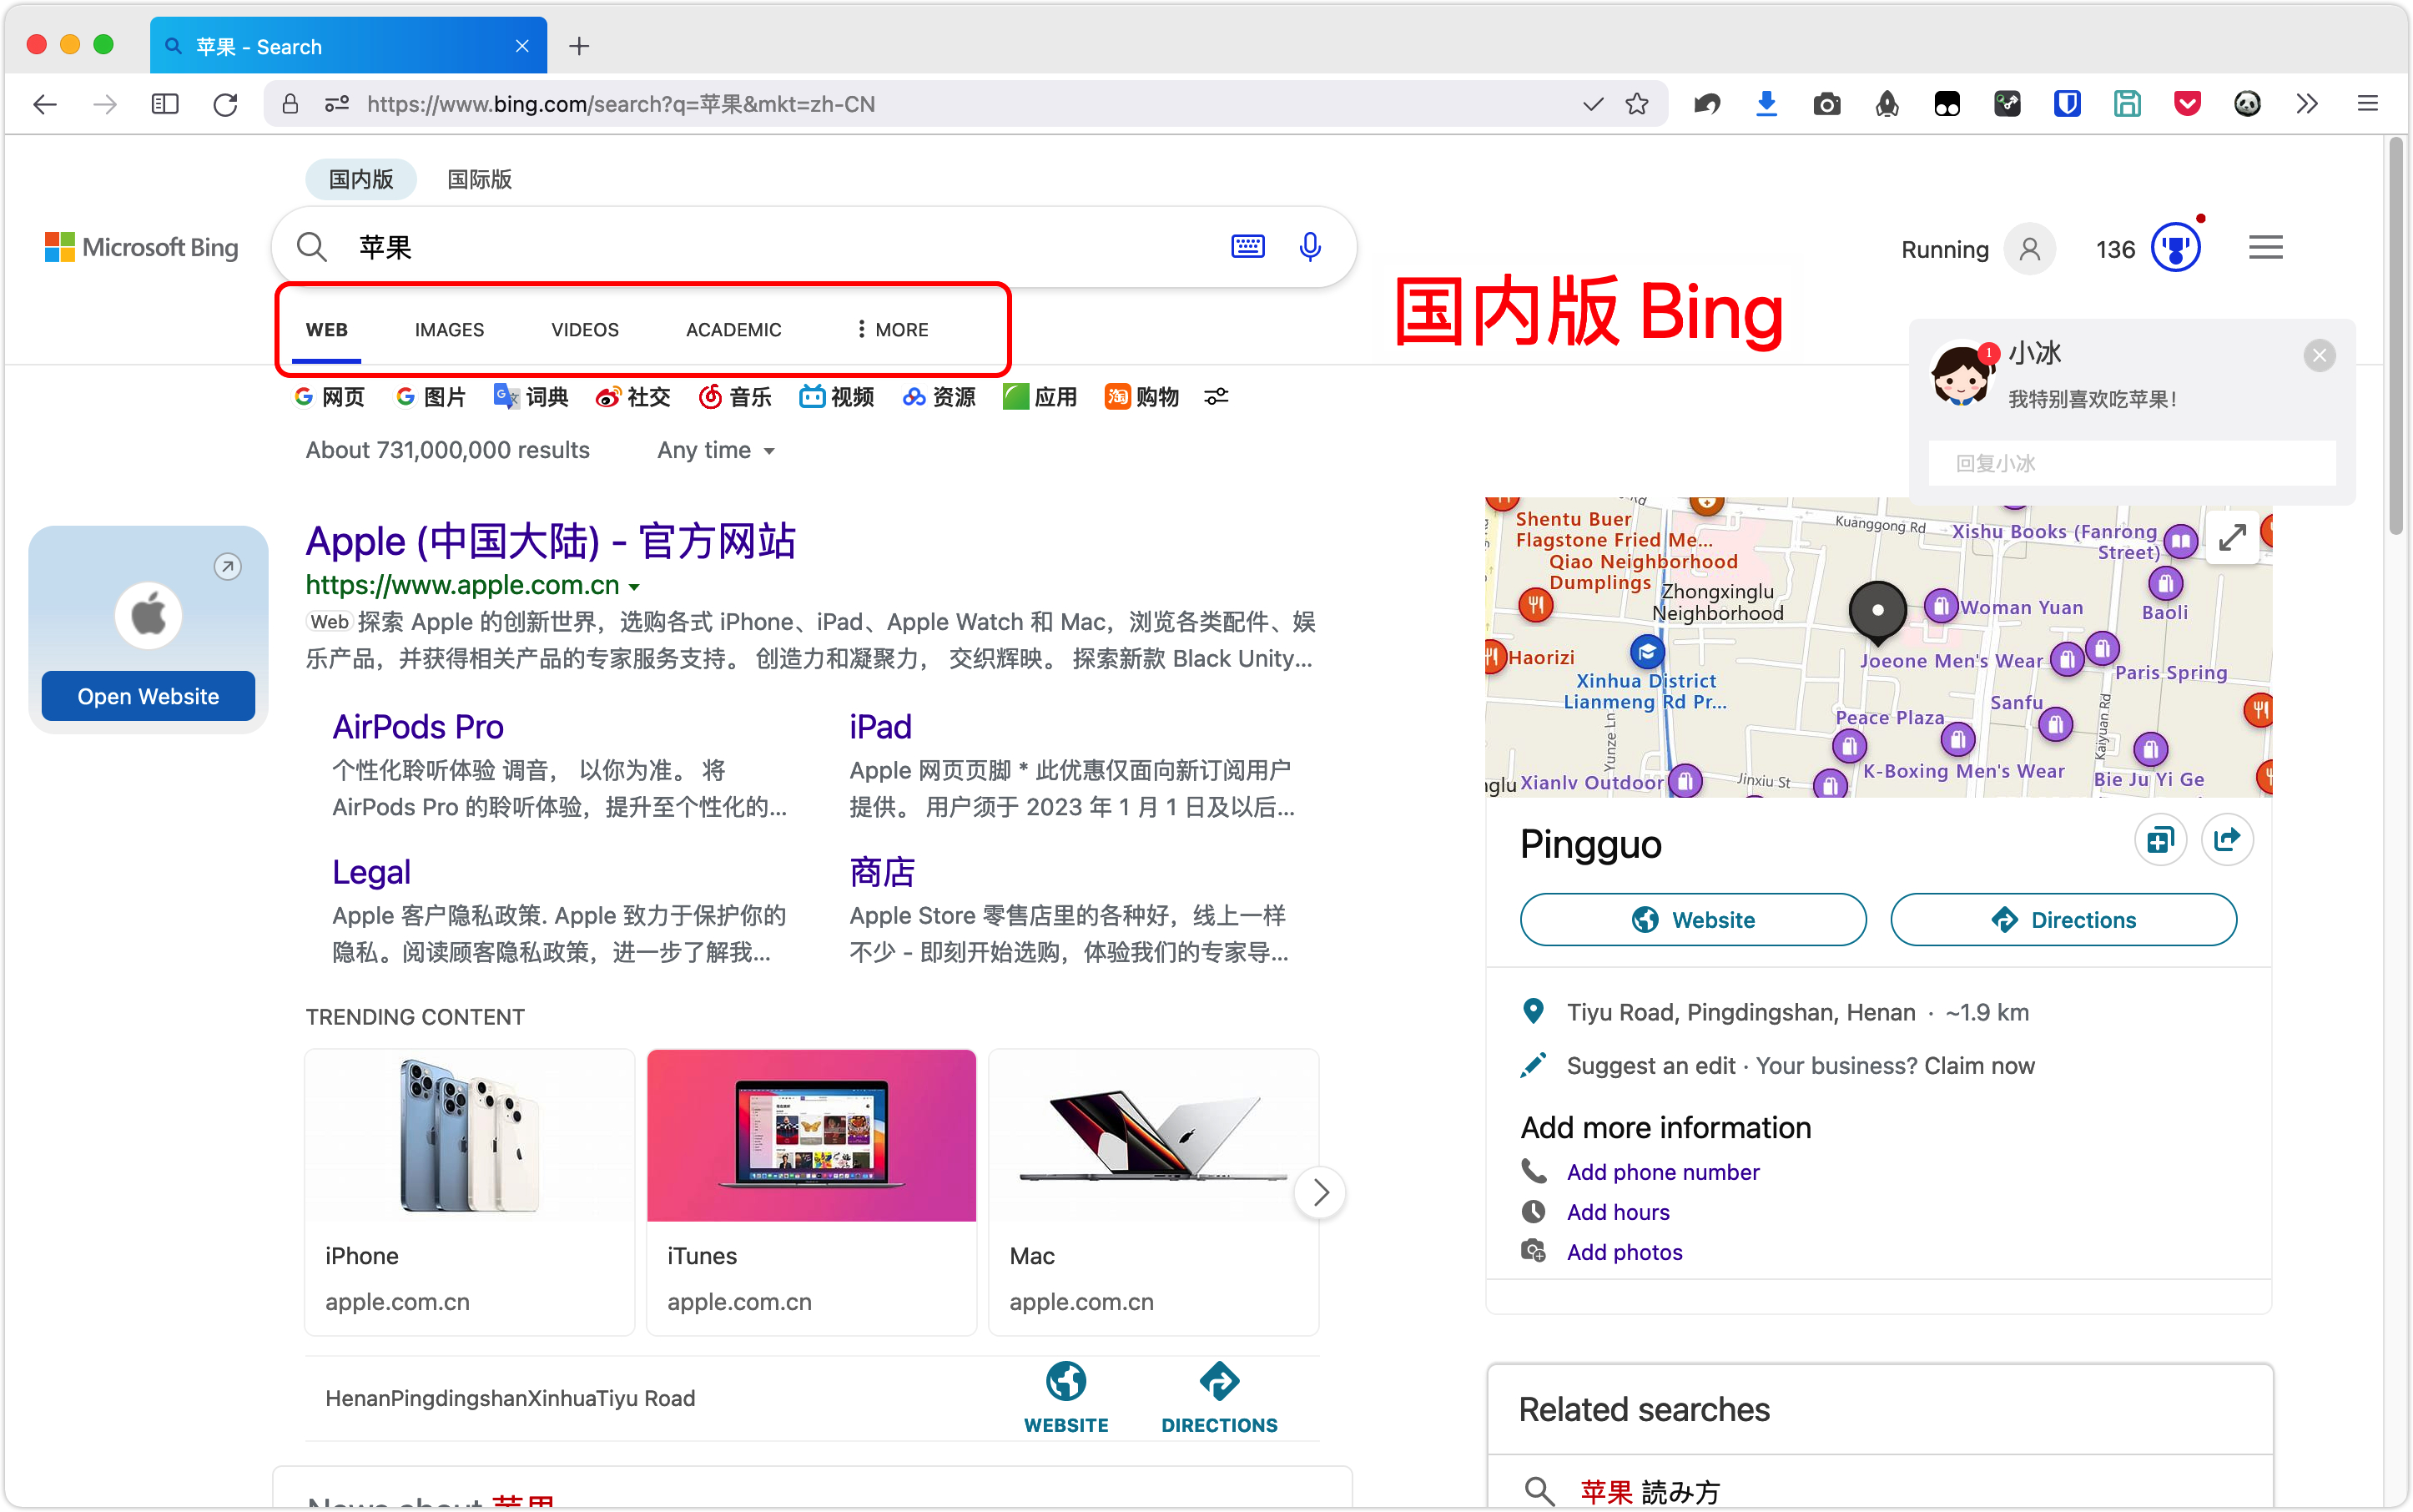Expand the apple.com.cn URL dropdown arrow
Image resolution: width=2413 pixels, height=1512 pixels.
(x=634, y=587)
